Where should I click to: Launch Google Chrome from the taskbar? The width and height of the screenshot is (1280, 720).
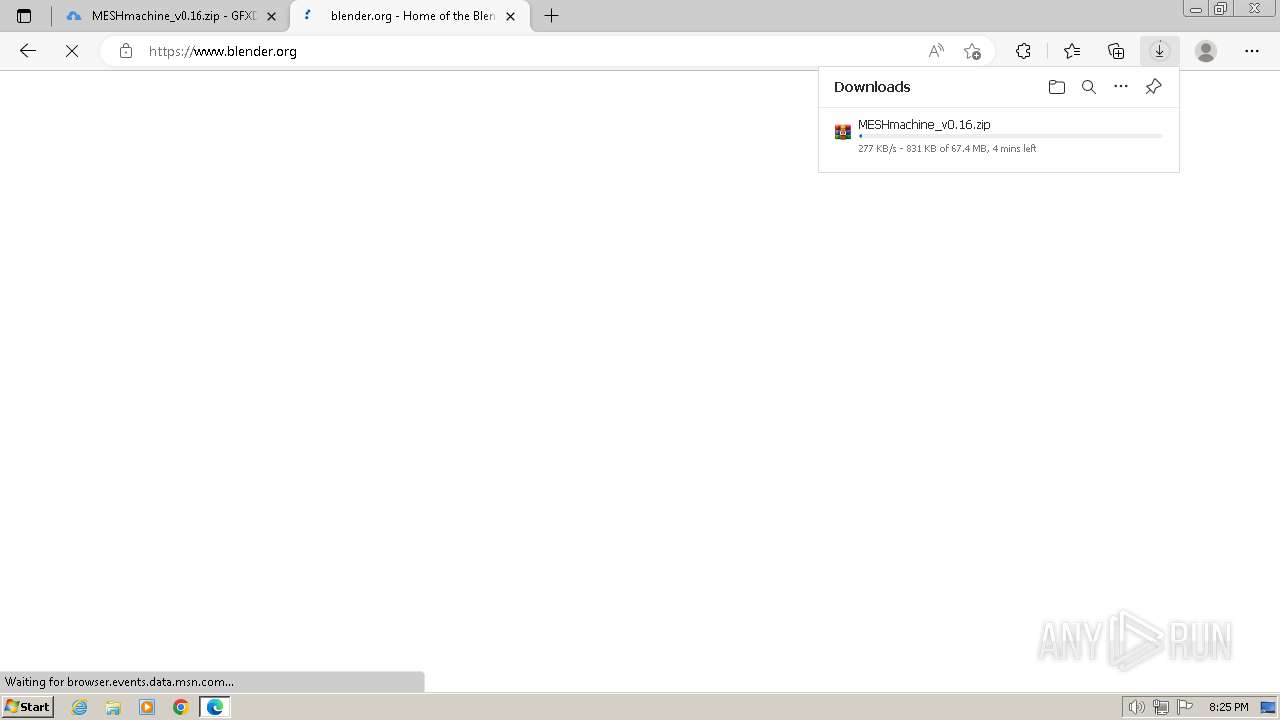[181, 707]
